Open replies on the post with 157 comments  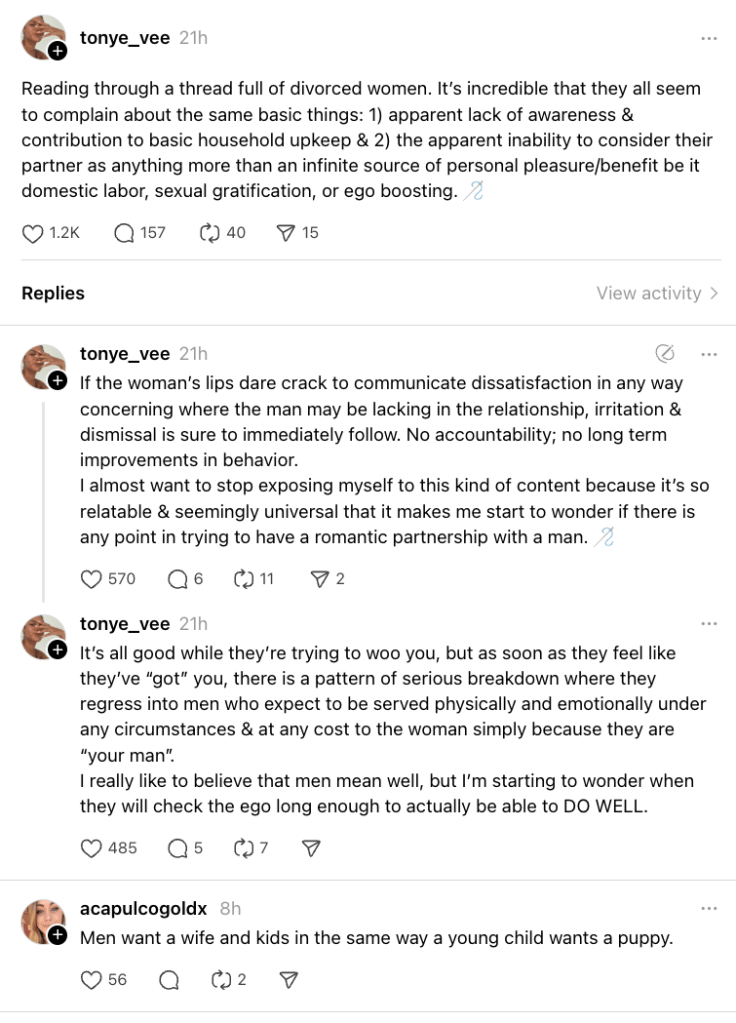(125, 233)
